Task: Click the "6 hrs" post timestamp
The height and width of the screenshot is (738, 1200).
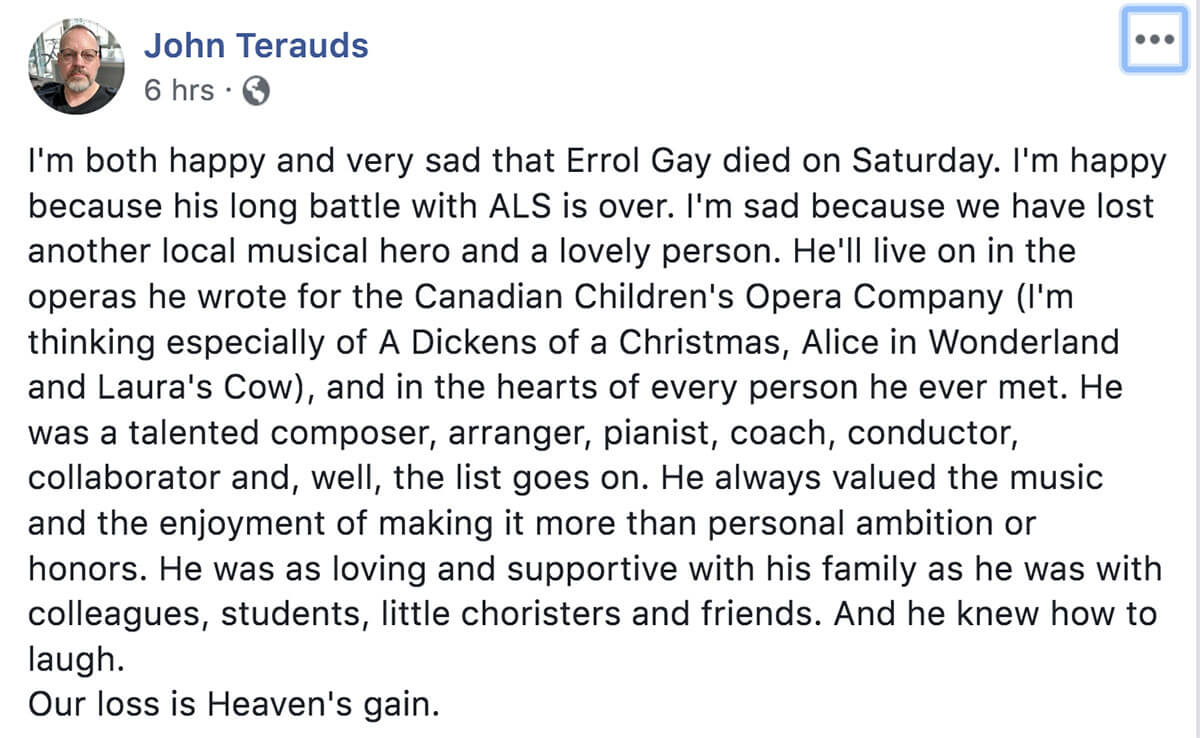Action: pyautogui.click(x=179, y=90)
